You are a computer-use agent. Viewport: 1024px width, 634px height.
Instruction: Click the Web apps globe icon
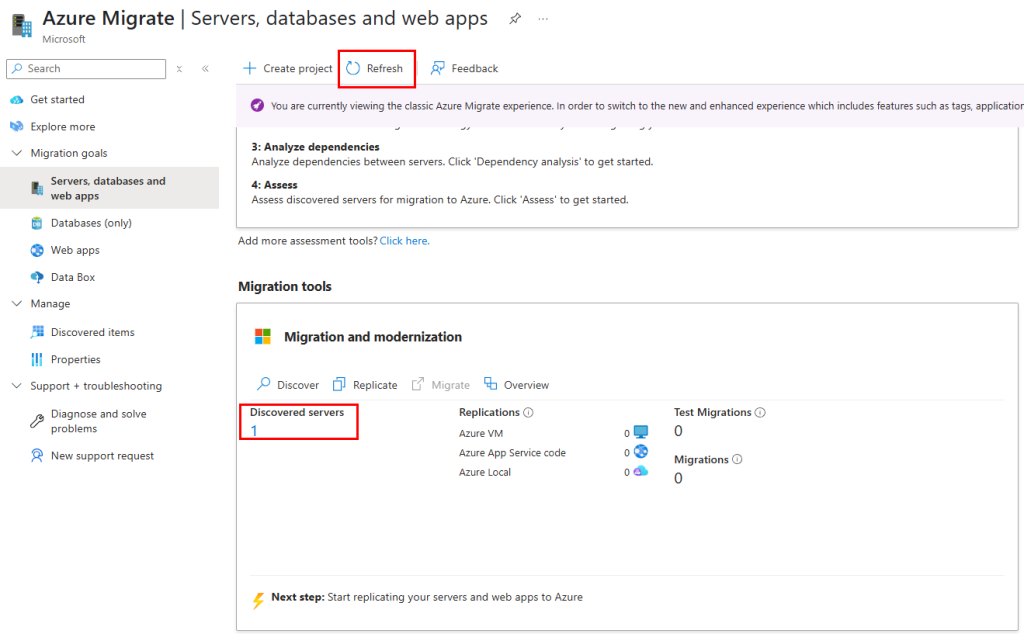[x=37, y=250]
